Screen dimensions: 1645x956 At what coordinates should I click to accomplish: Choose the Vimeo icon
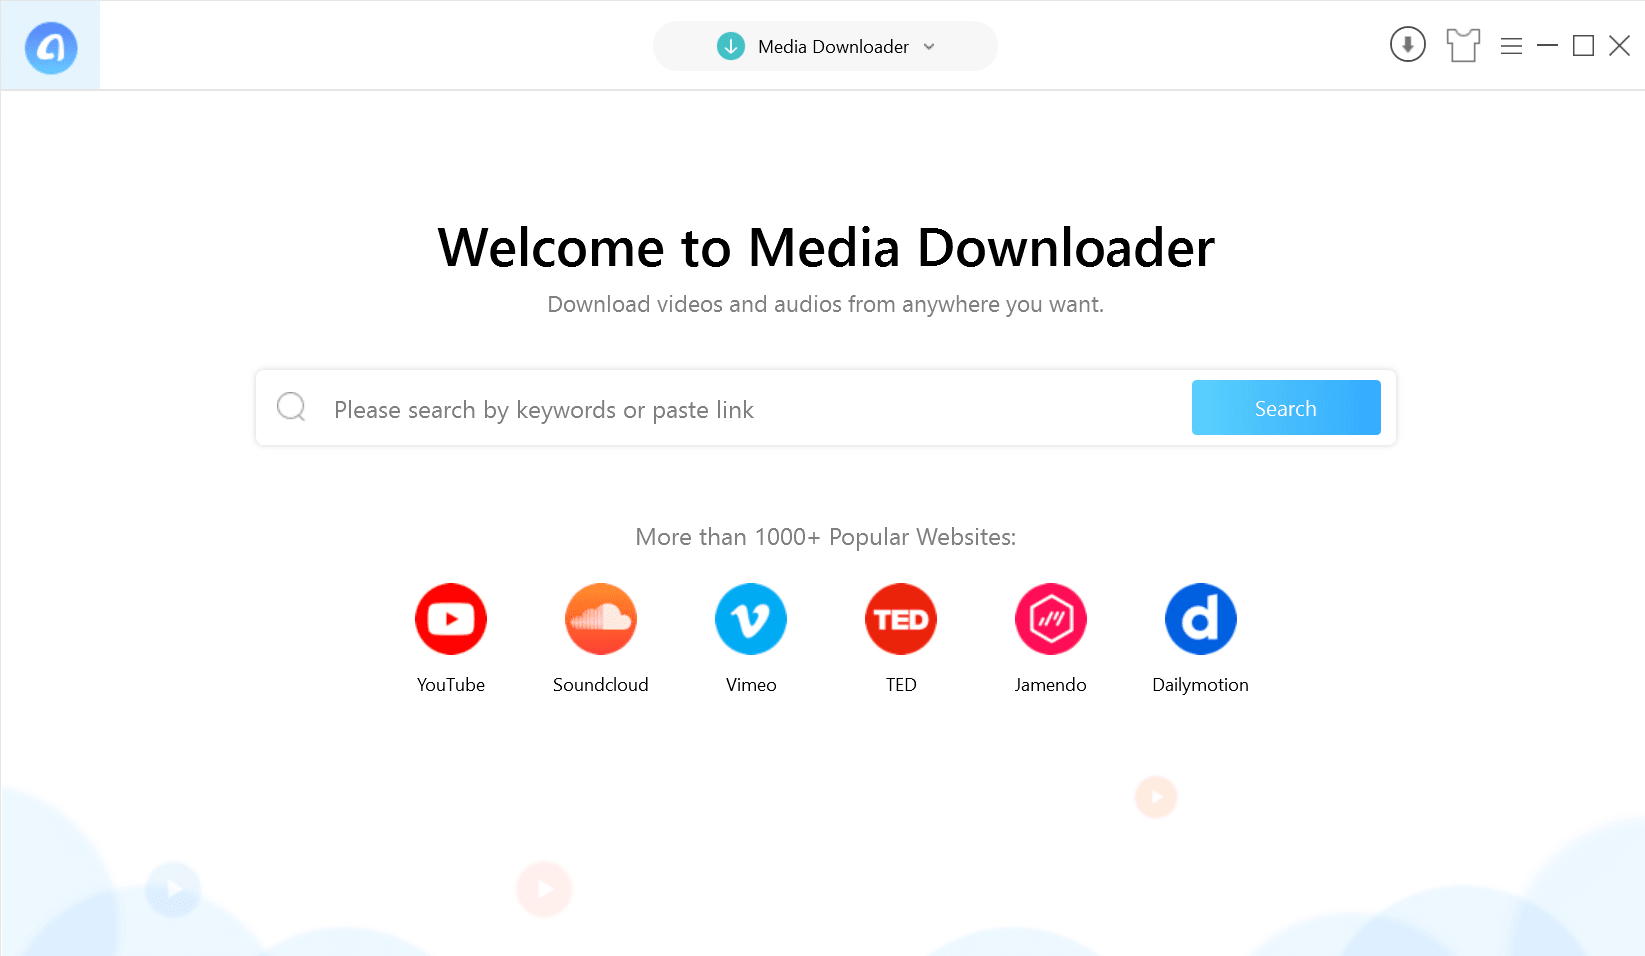coord(751,619)
